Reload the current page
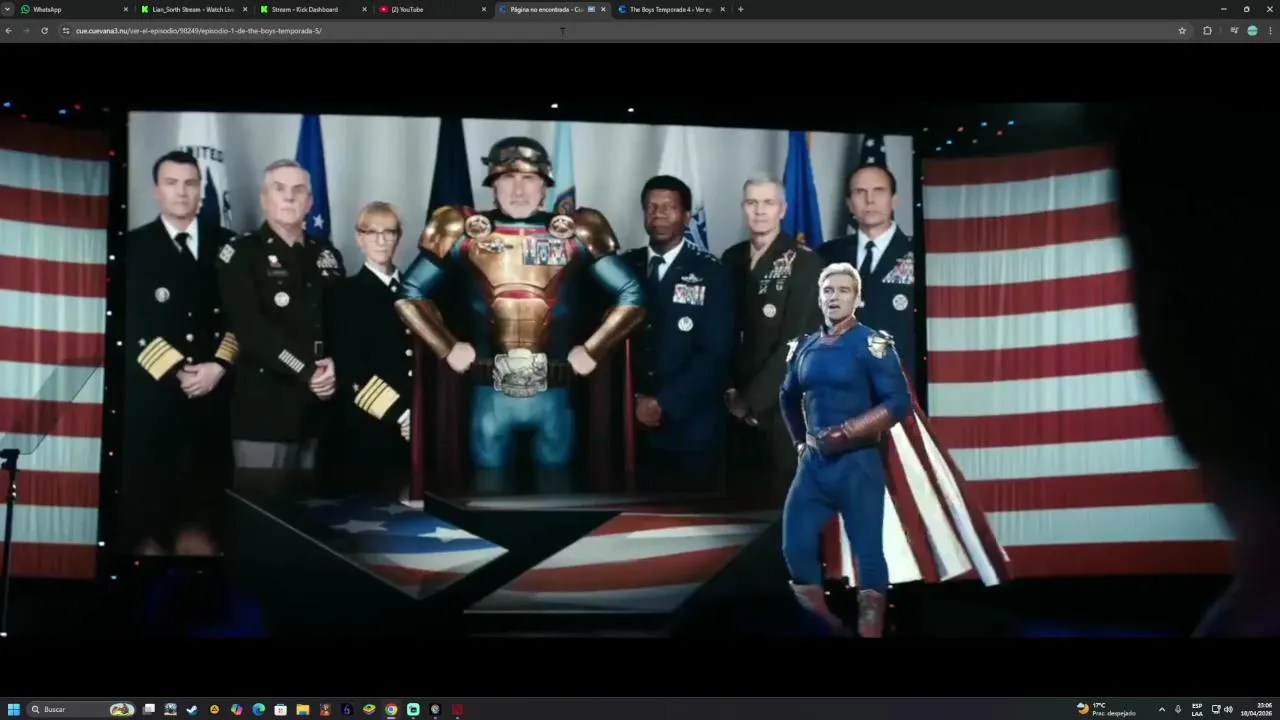 (44, 31)
